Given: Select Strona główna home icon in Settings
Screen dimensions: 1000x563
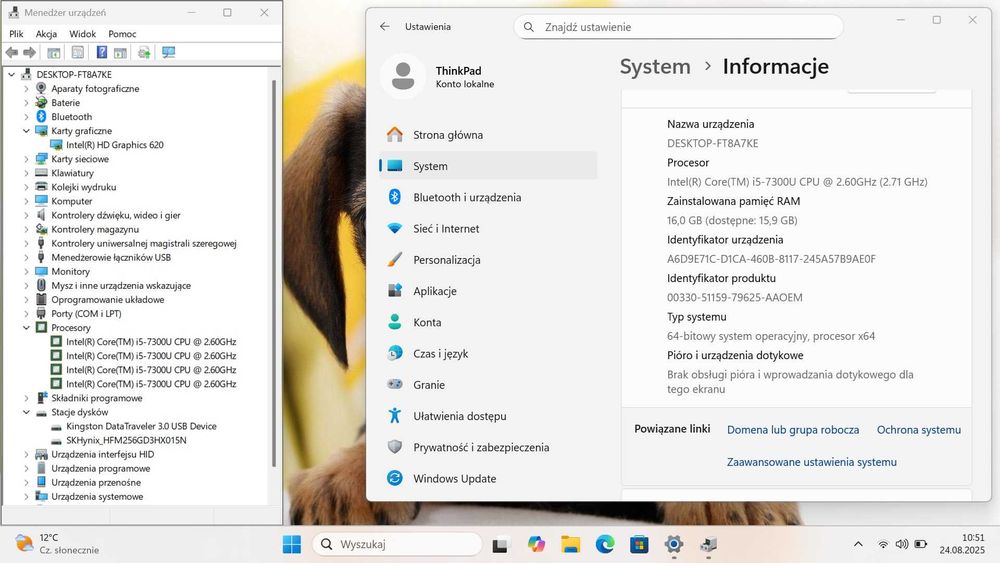Looking at the screenshot, I should point(395,135).
